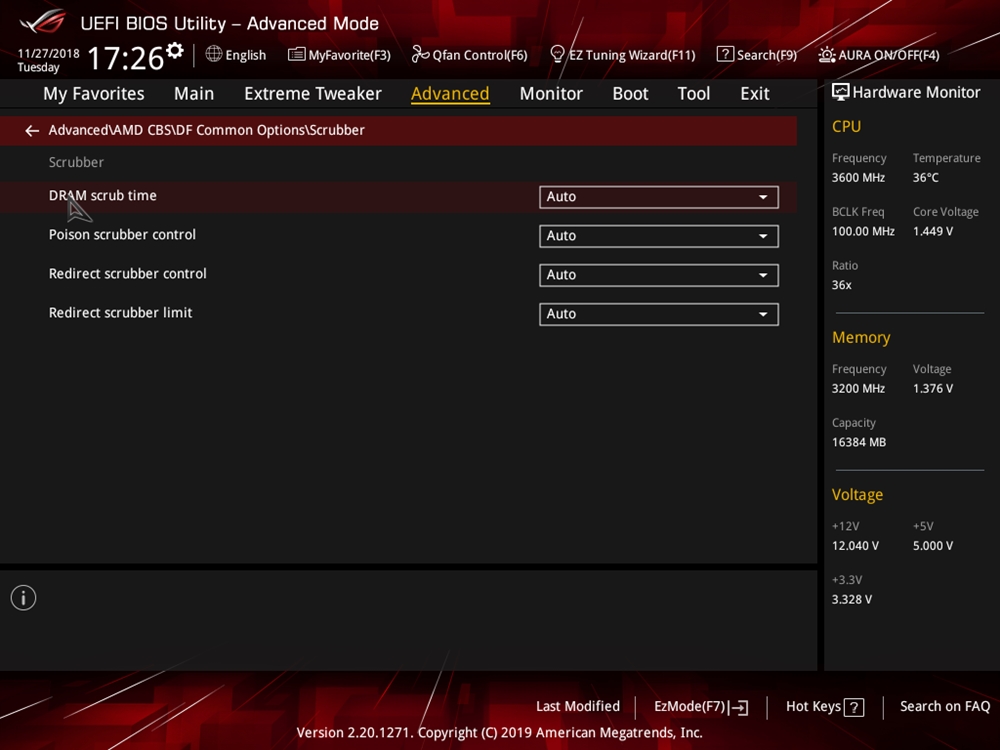The height and width of the screenshot is (750, 1000).
Task: Open the Redirect scrubber limit dropdown
Action: click(659, 314)
